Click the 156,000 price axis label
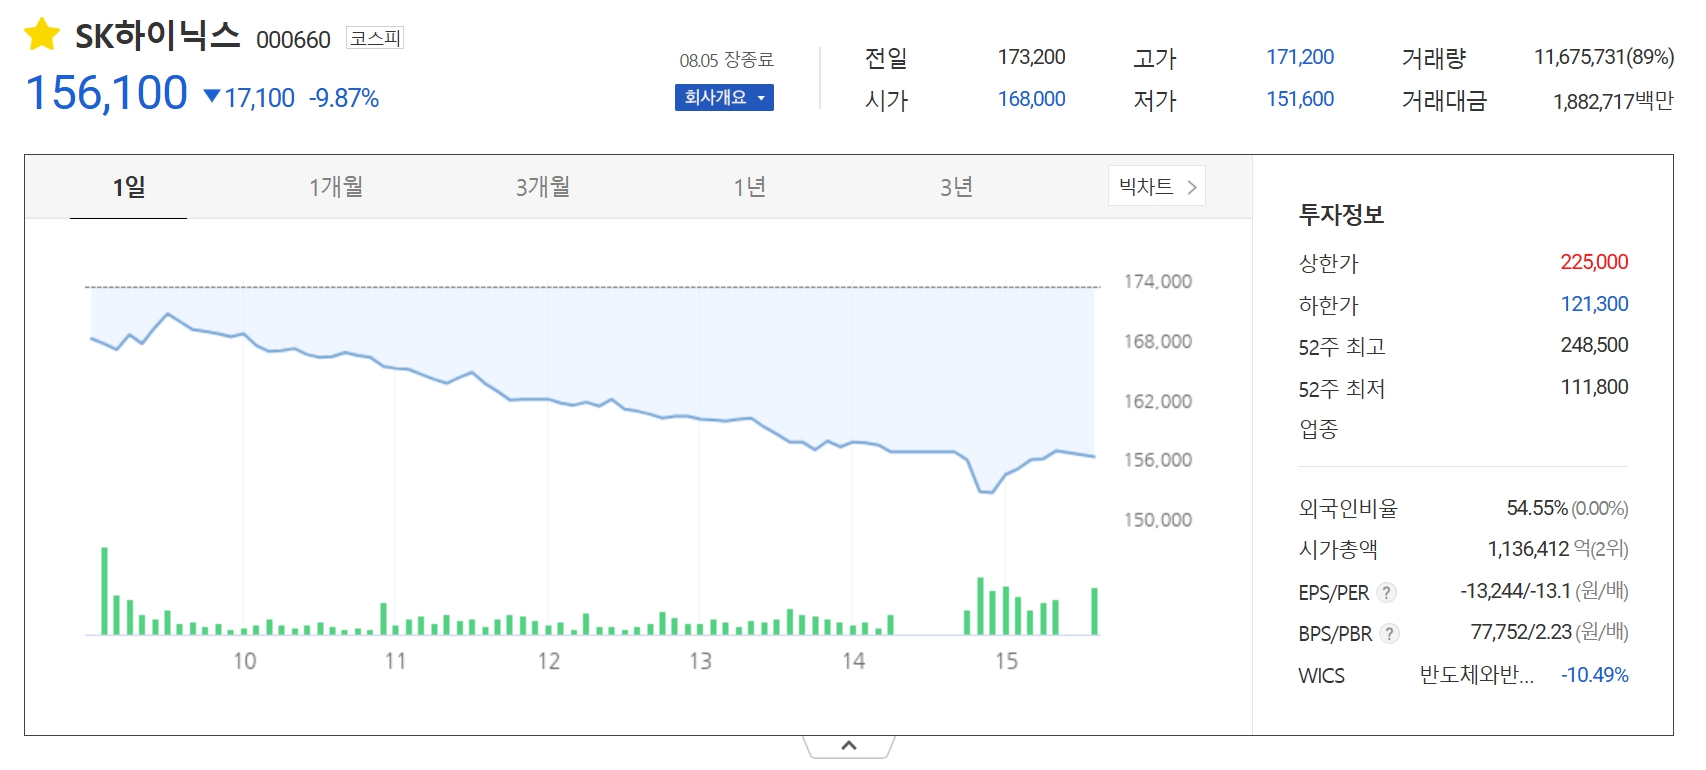 point(1157,460)
